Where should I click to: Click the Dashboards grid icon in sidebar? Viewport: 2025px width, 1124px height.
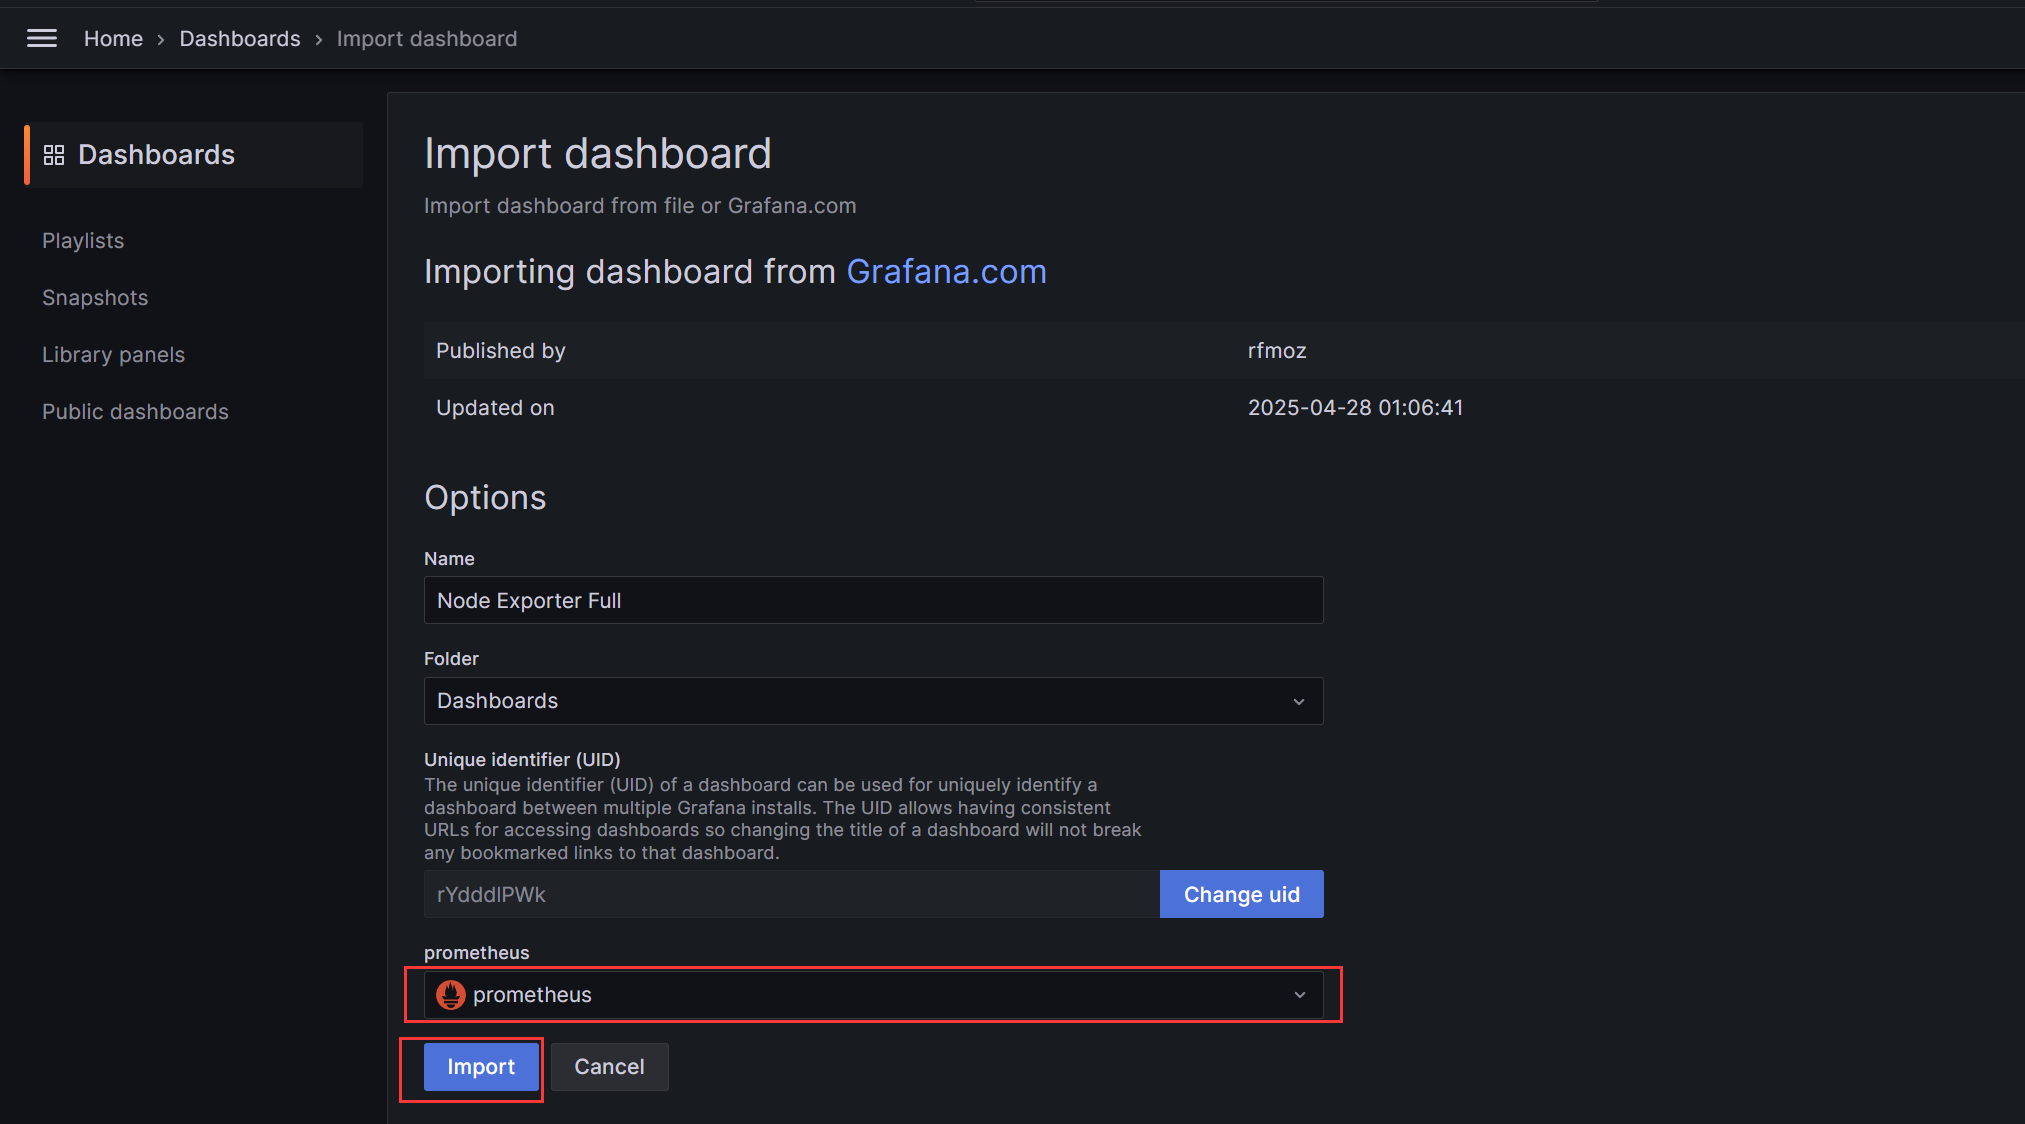54,155
